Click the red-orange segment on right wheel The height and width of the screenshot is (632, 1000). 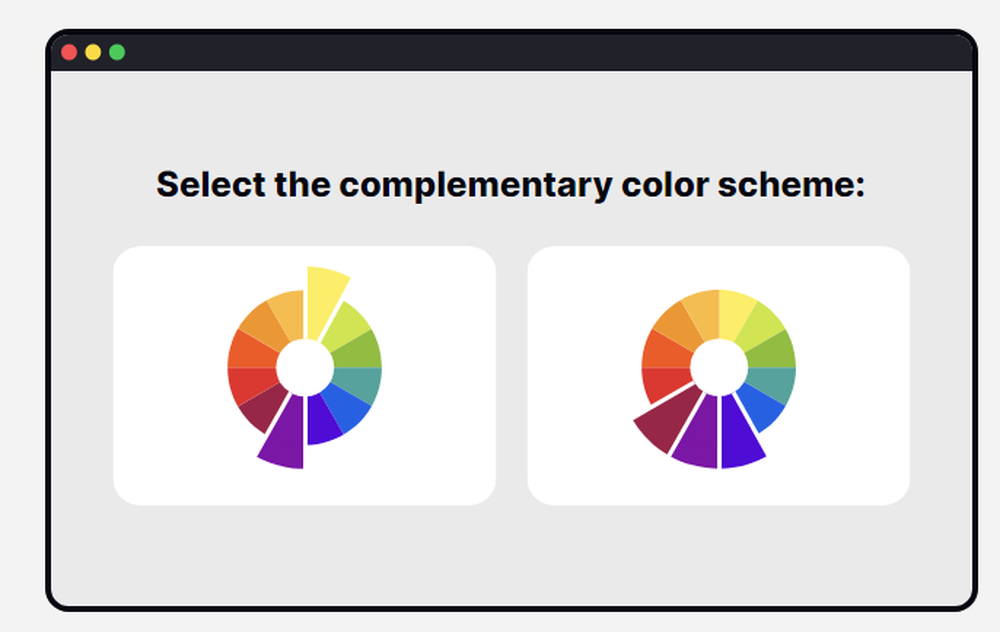(x=664, y=351)
